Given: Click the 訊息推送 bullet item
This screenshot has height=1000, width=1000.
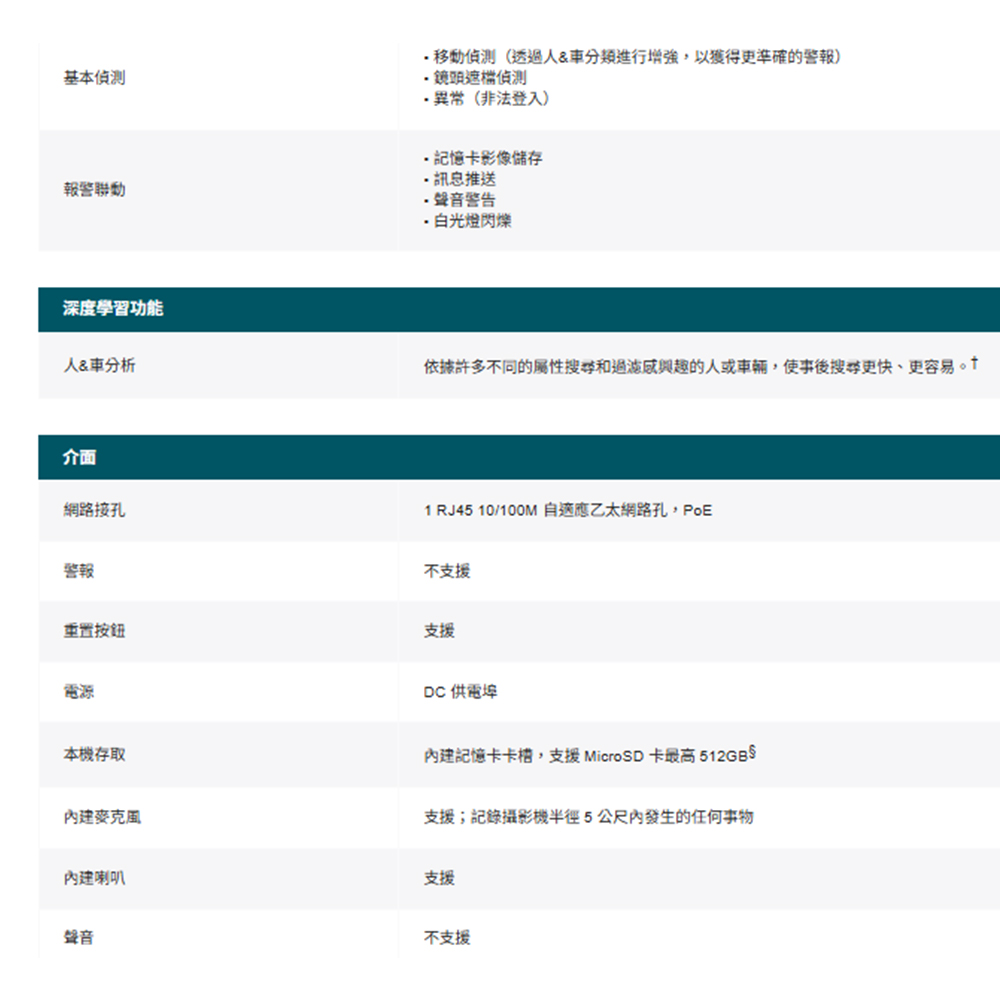Looking at the screenshot, I should click(464, 179).
